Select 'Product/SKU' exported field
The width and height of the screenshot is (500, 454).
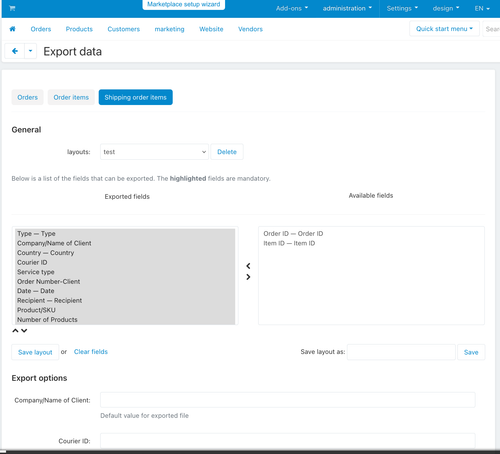coord(125,310)
